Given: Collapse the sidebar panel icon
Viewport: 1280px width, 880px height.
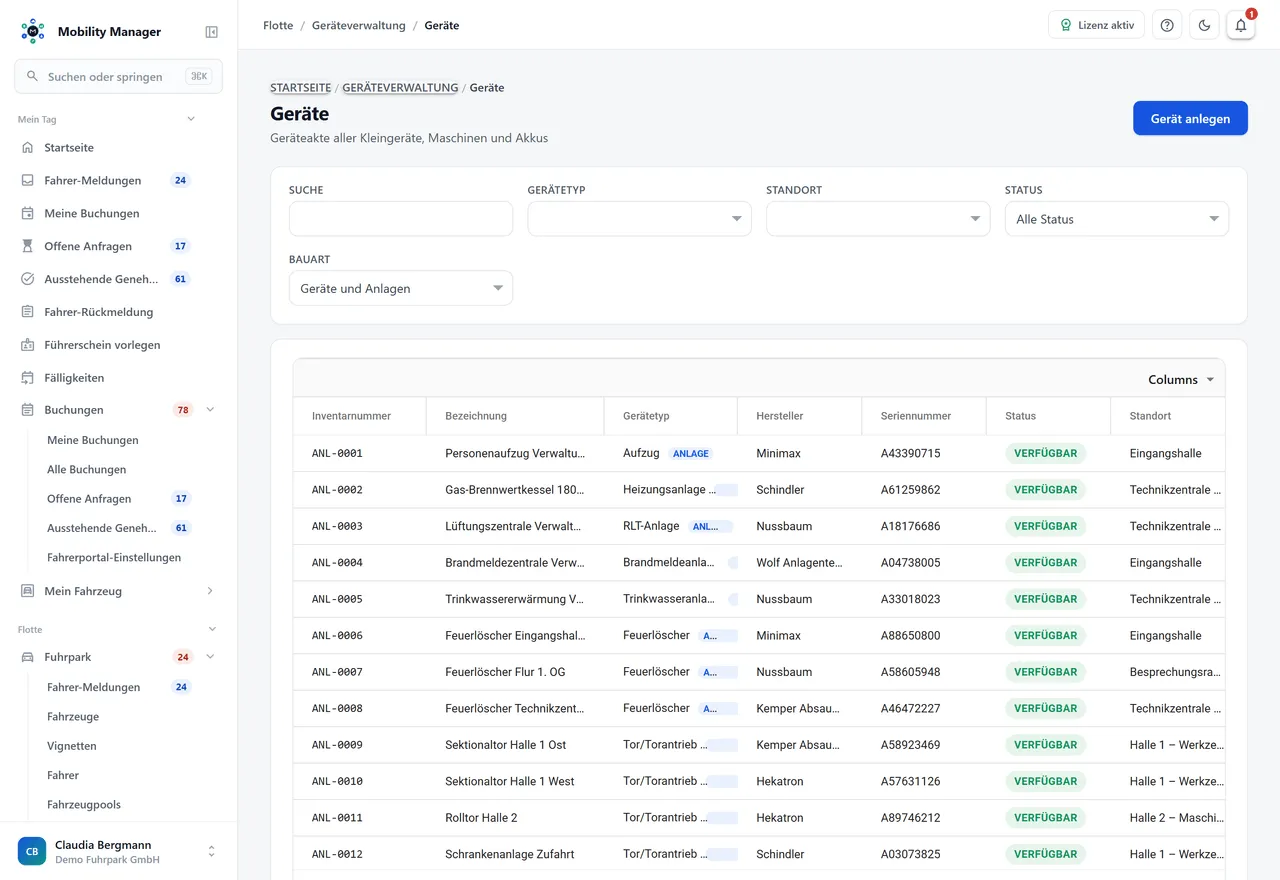Looking at the screenshot, I should tap(211, 32).
